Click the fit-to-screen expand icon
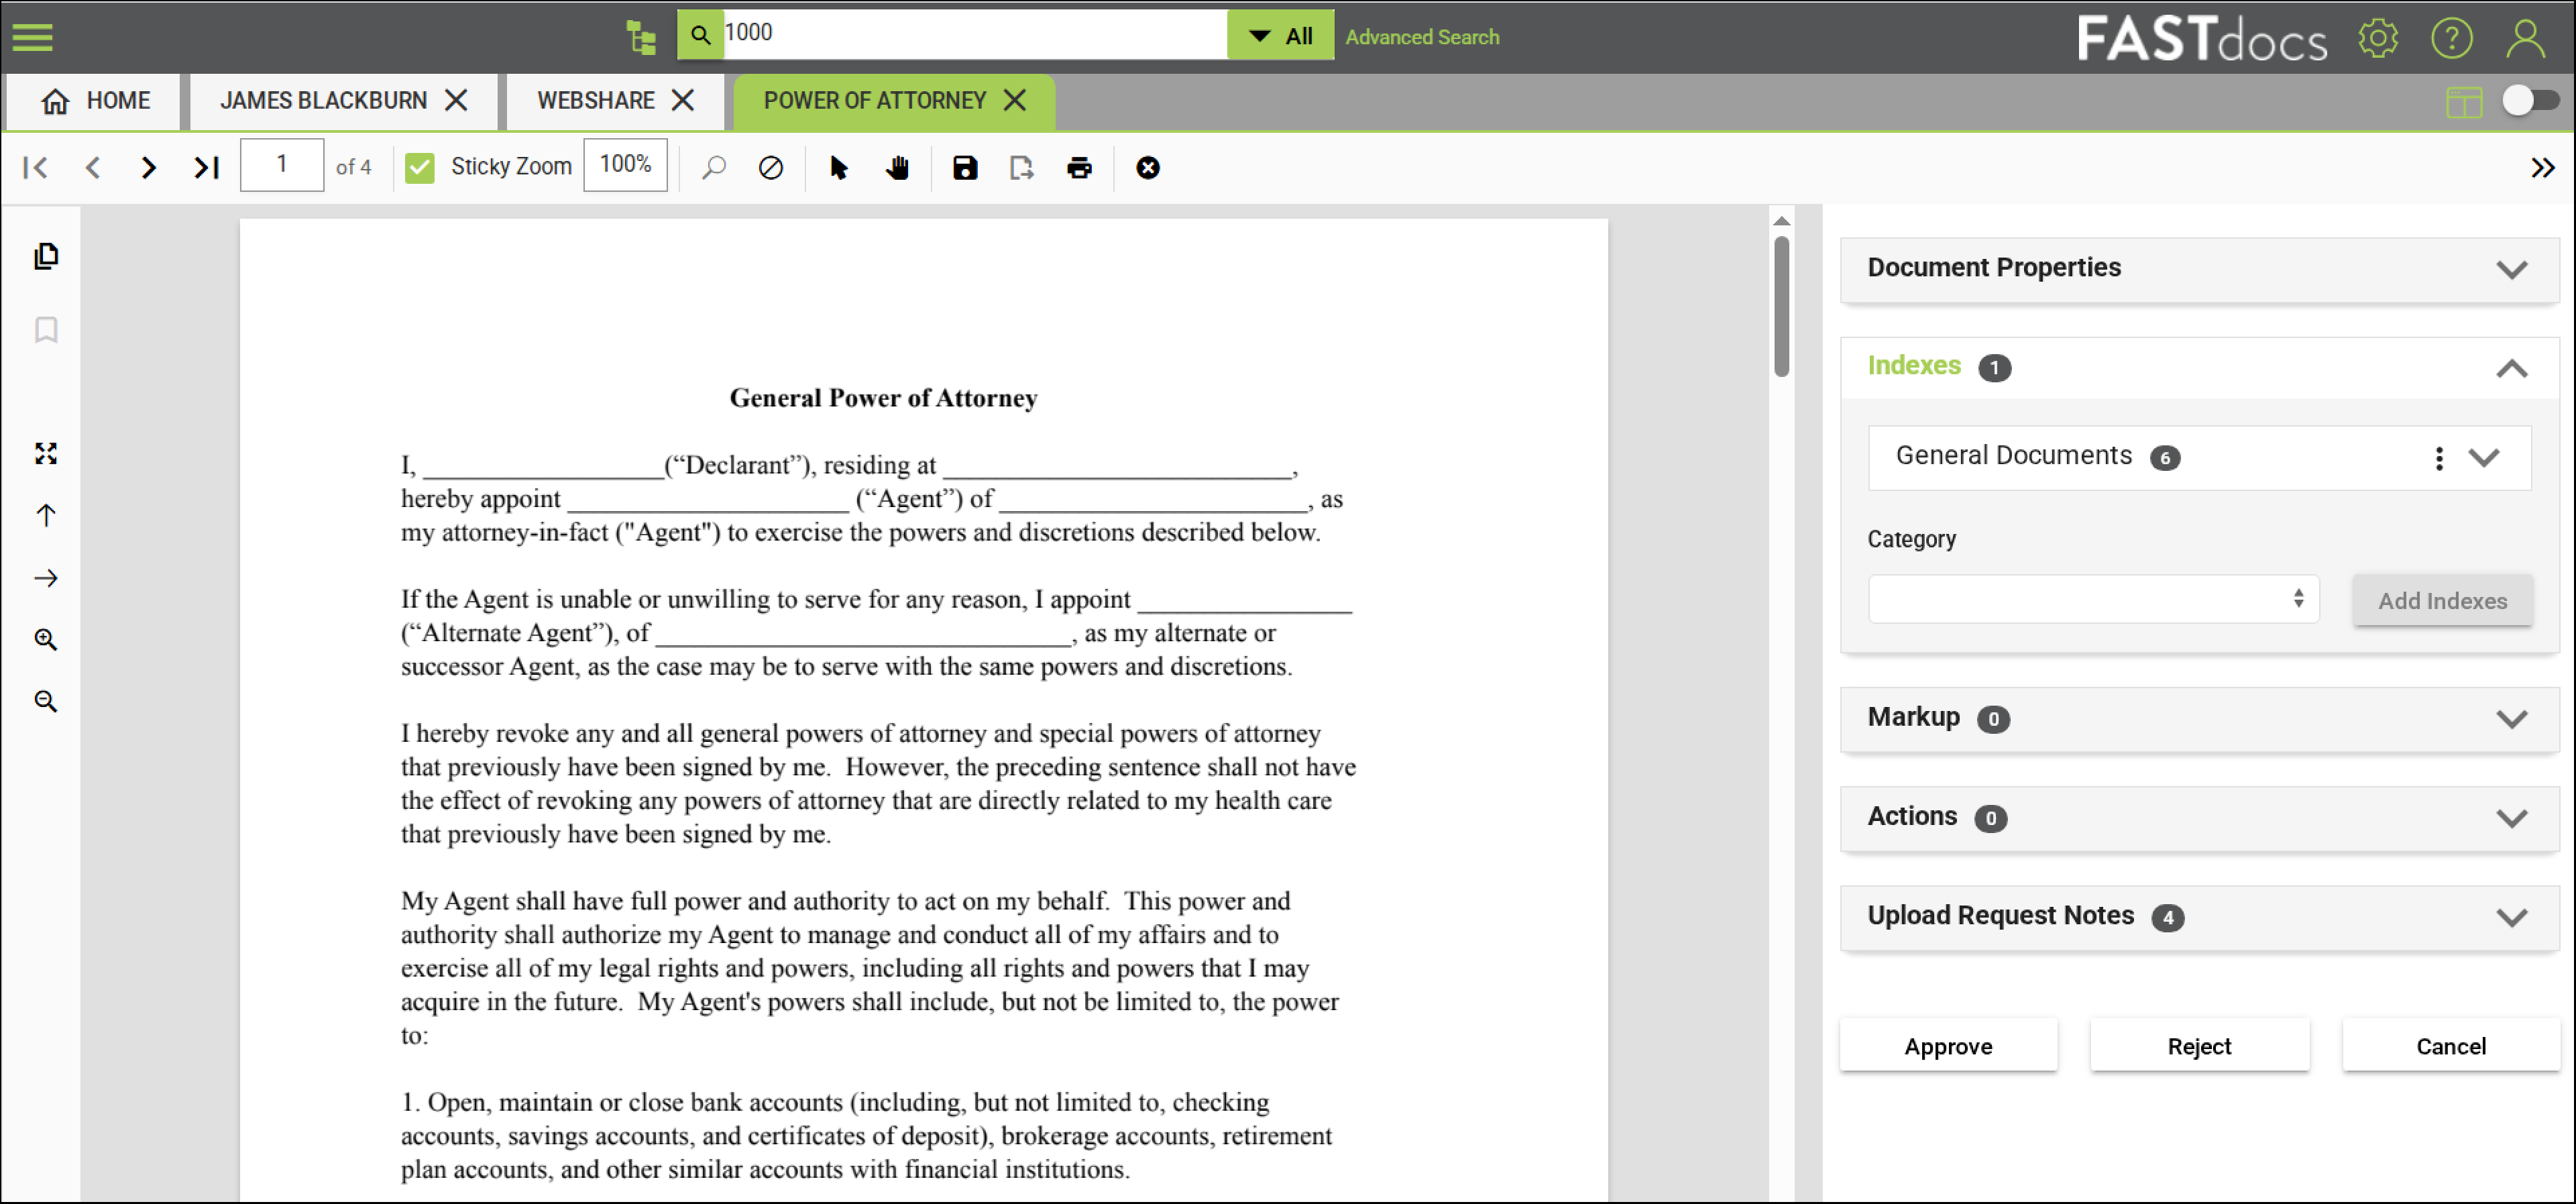The image size is (2576, 1204). point(46,453)
